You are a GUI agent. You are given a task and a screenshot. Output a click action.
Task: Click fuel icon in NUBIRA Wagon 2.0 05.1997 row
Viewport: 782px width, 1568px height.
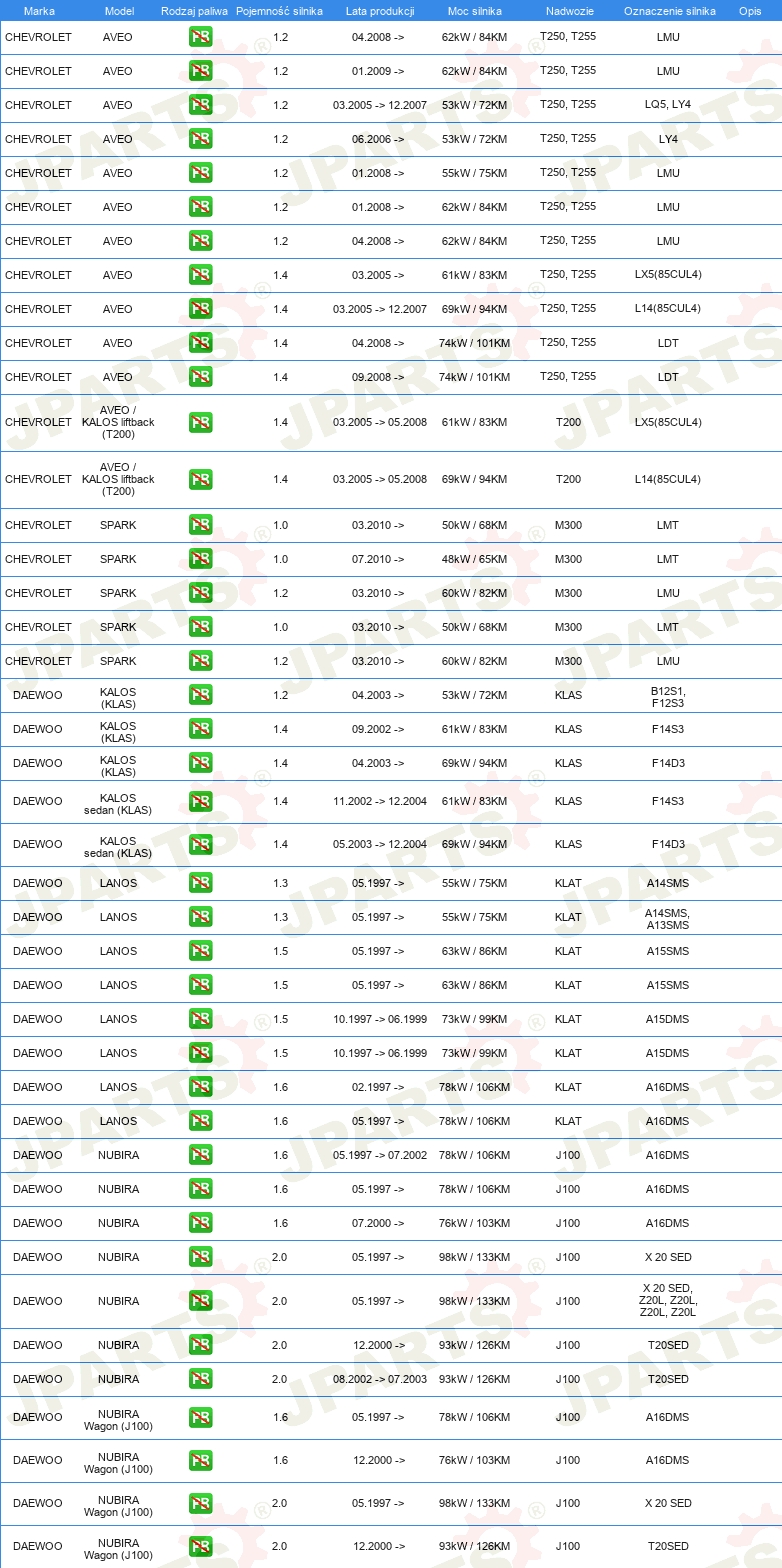point(200,1503)
